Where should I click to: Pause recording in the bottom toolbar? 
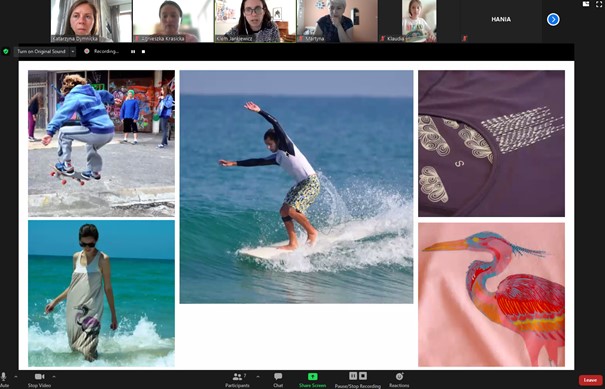353,376
